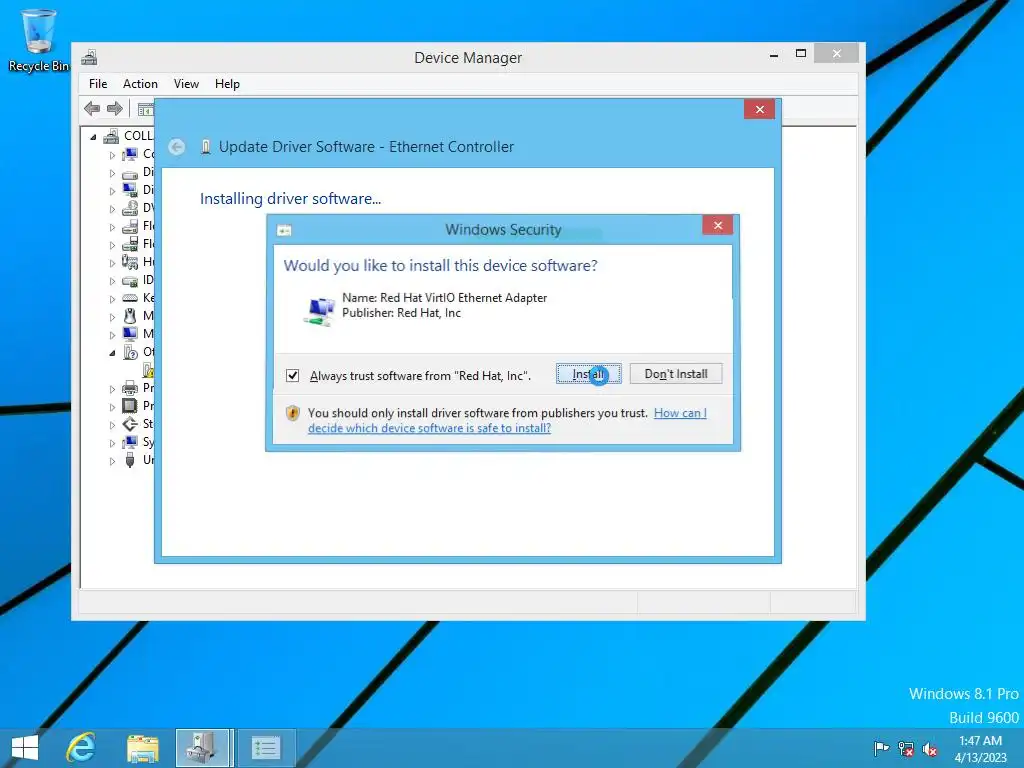Open the File menu
This screenshot has width=1024, height=768.
(98, 84)
